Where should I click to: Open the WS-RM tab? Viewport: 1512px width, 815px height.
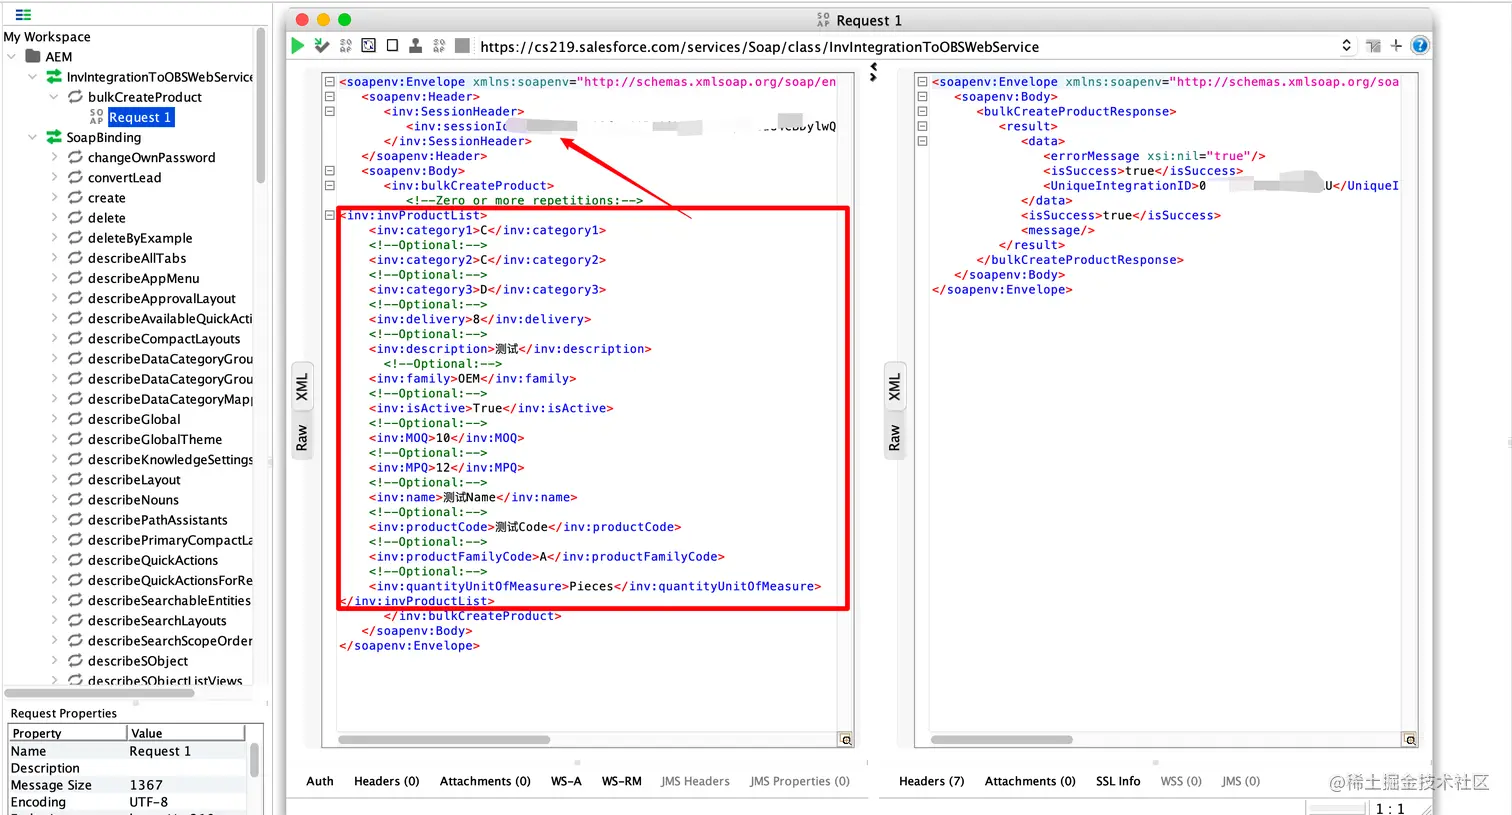pos(621,781)
